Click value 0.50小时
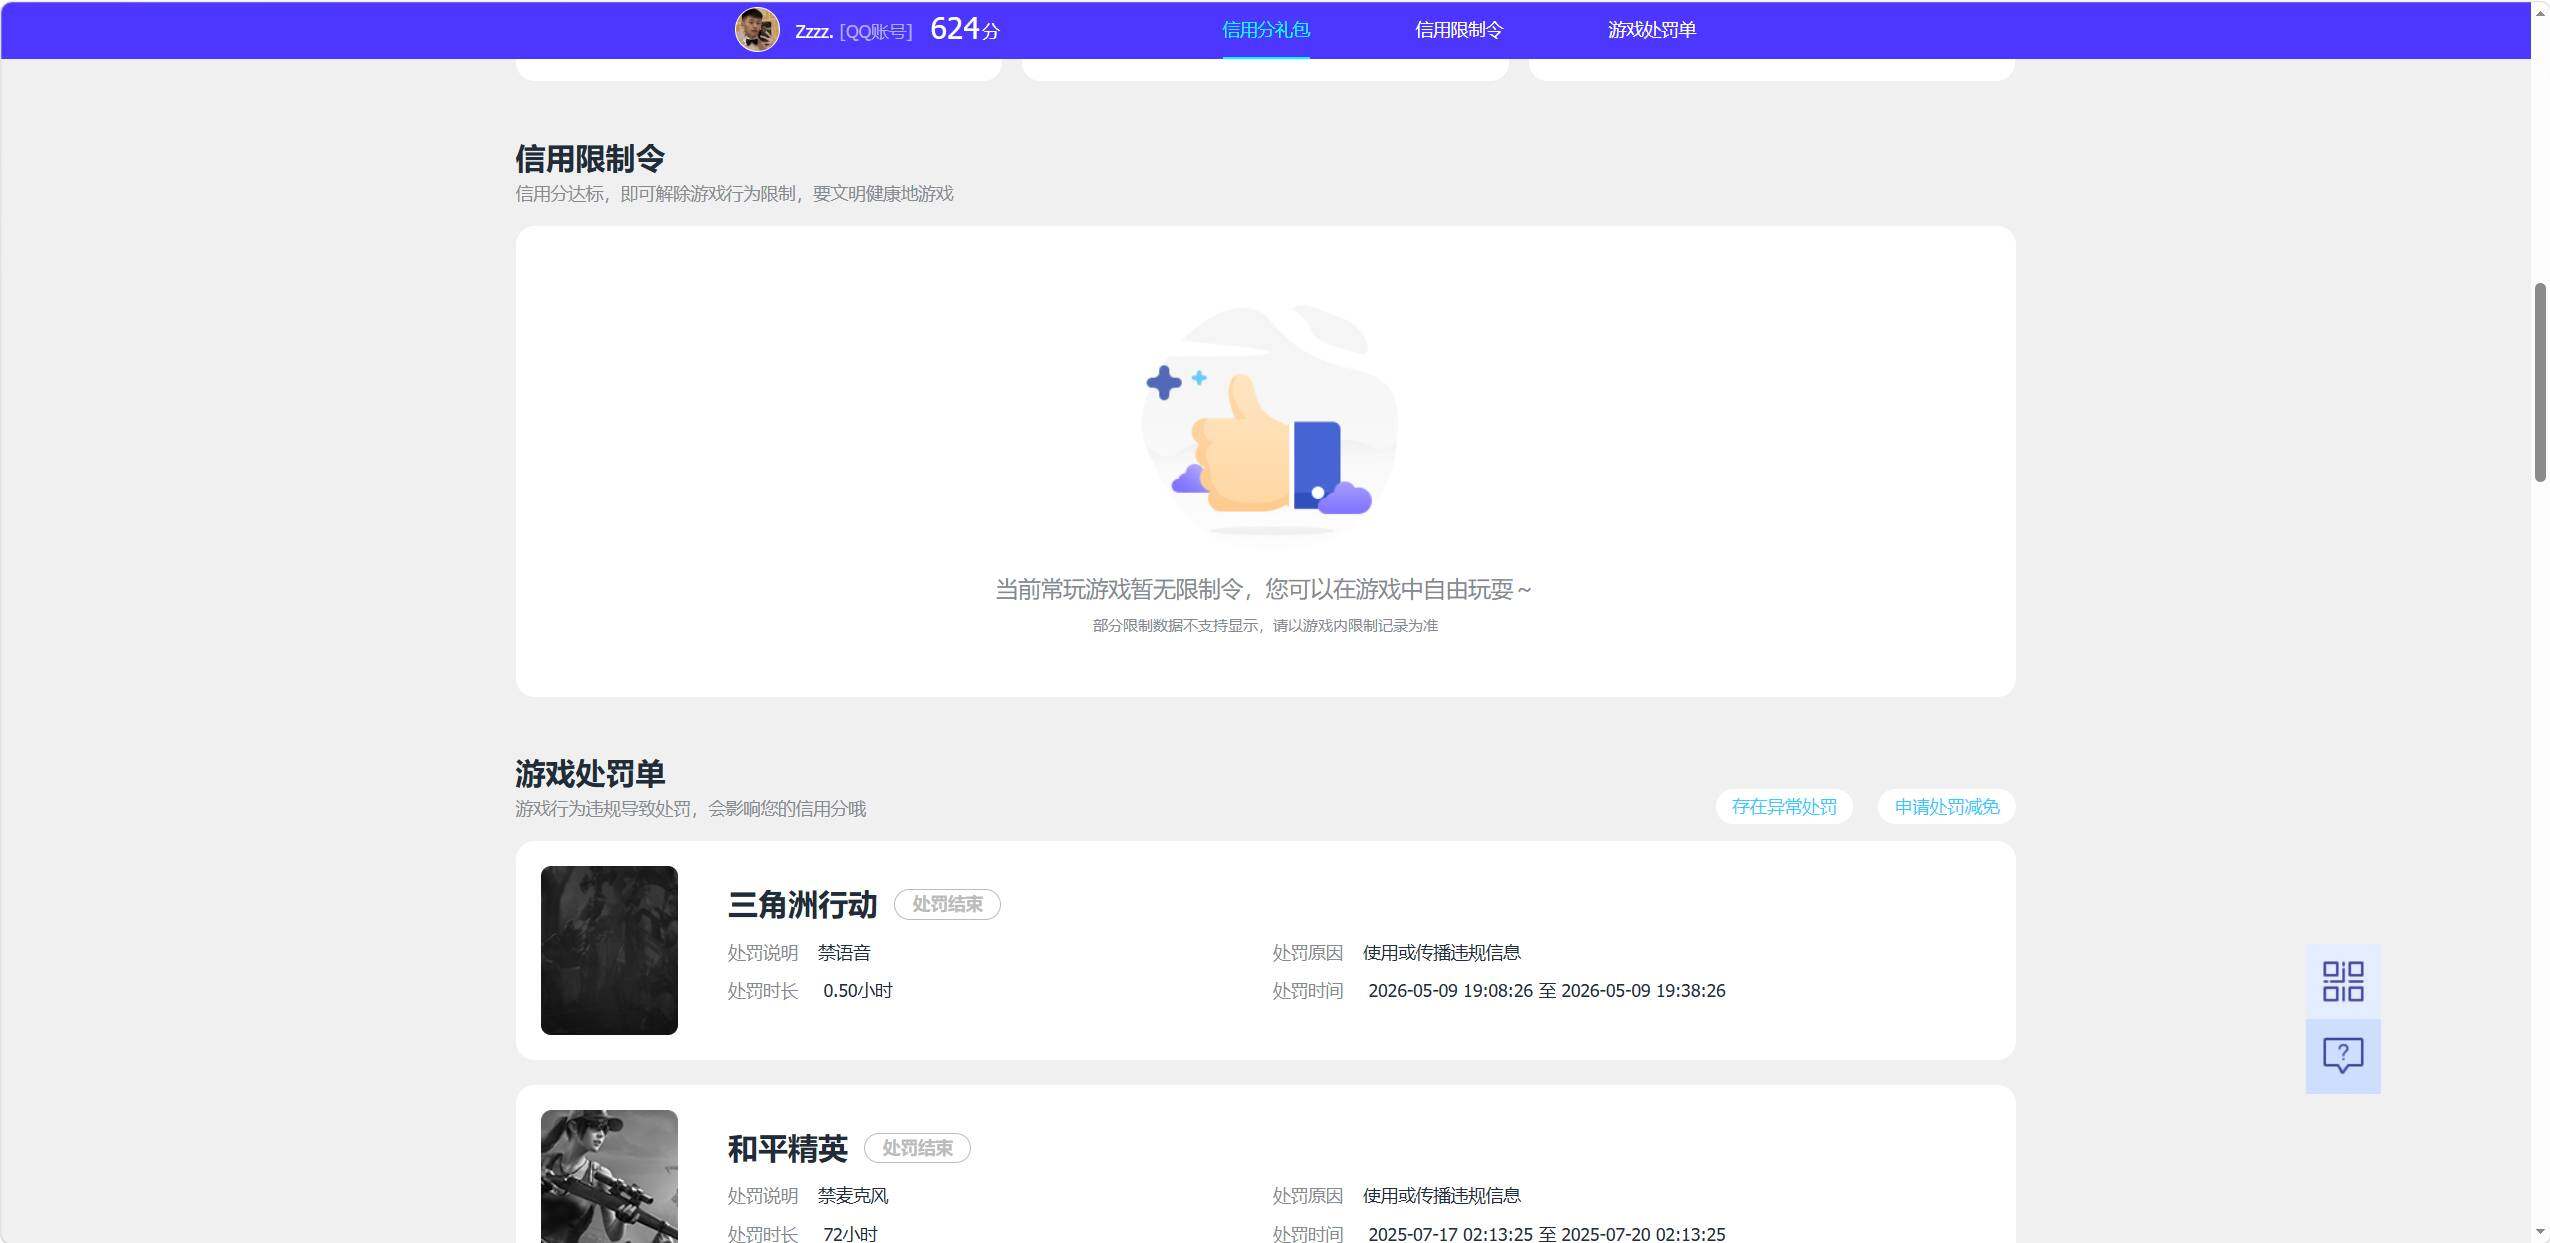 tap(857, 991)
